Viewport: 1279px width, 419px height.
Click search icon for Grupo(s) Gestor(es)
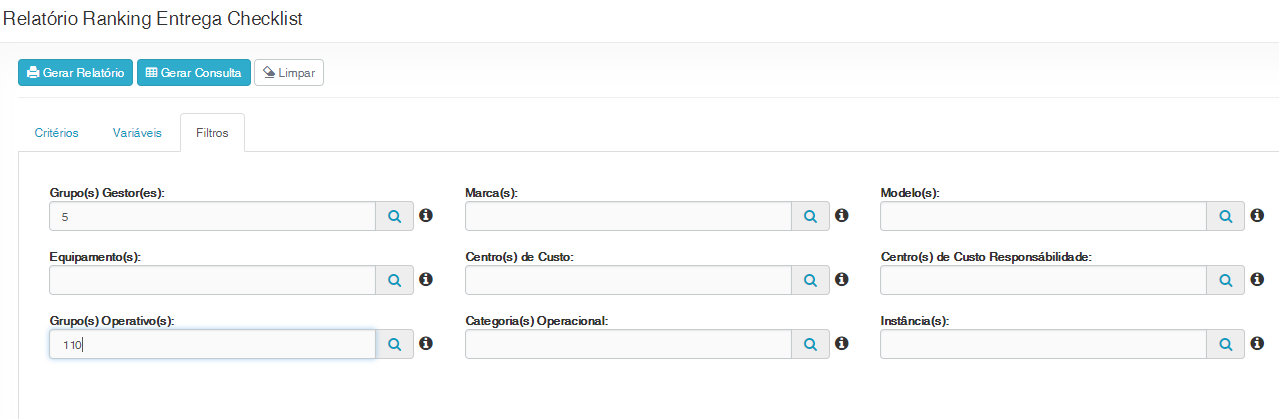click(x=395, y=216)
